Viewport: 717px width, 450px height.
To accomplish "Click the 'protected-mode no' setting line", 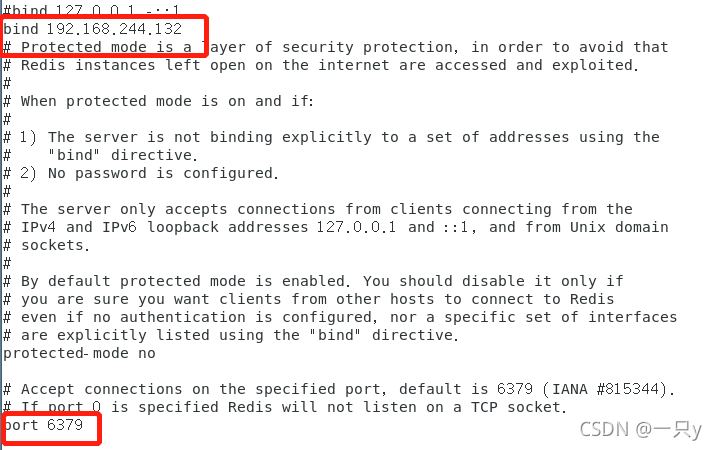I will coord(79,353).
